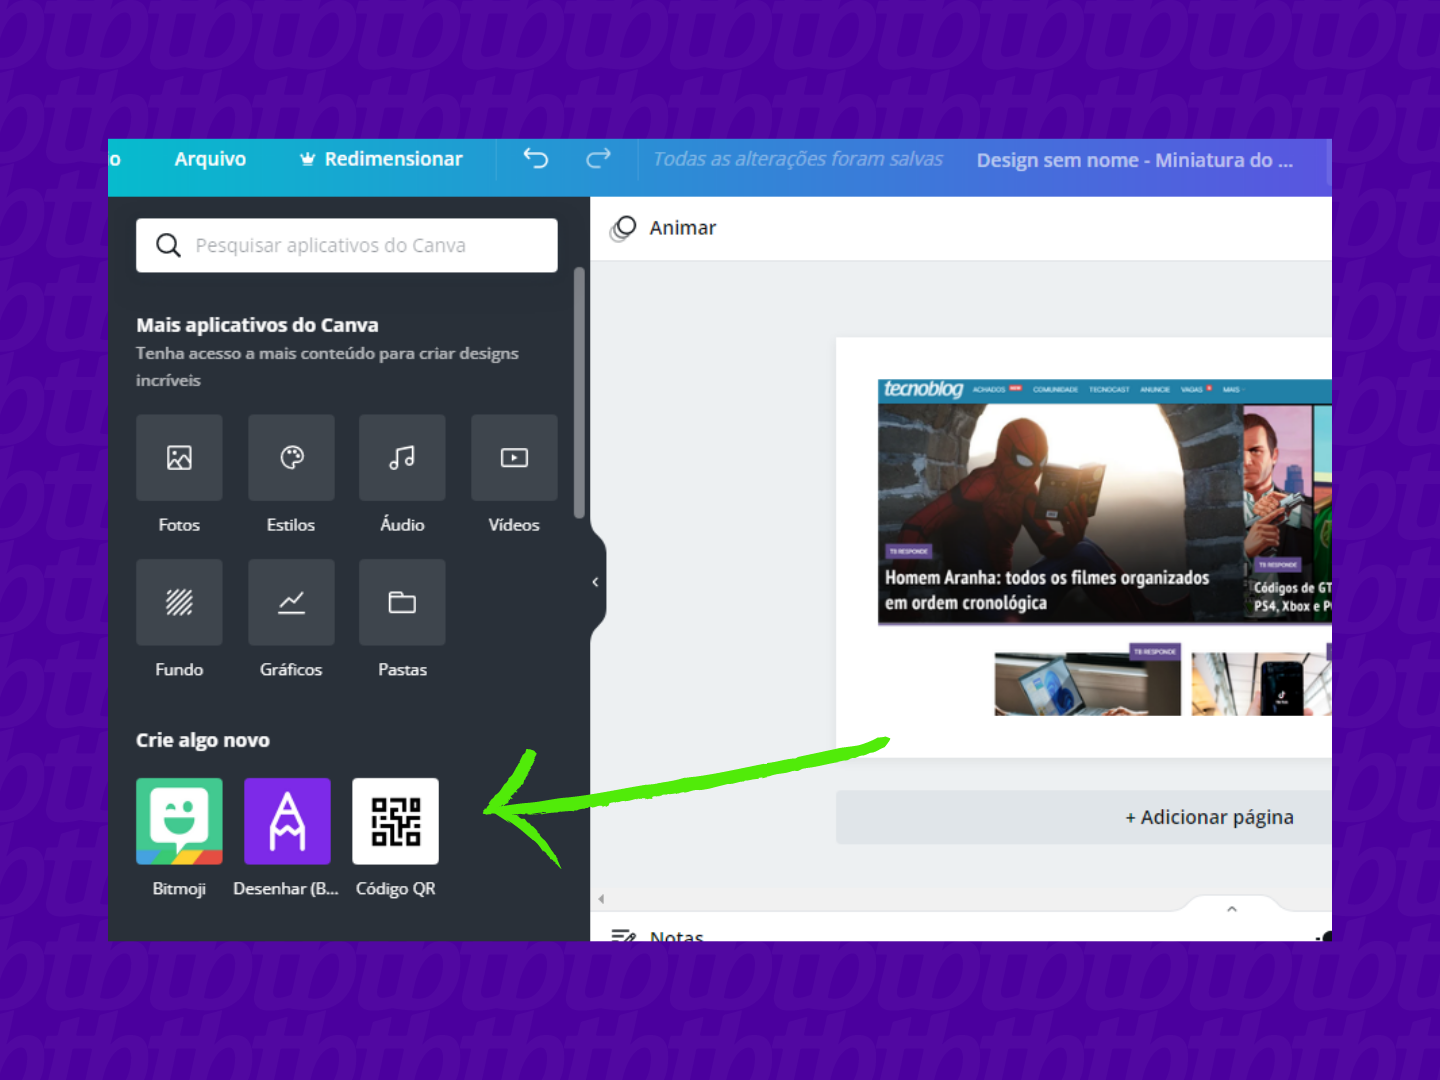Click the canvas horizontal scroll left arrow
The image size is (1440, 1080).
[x=601, y=899]
